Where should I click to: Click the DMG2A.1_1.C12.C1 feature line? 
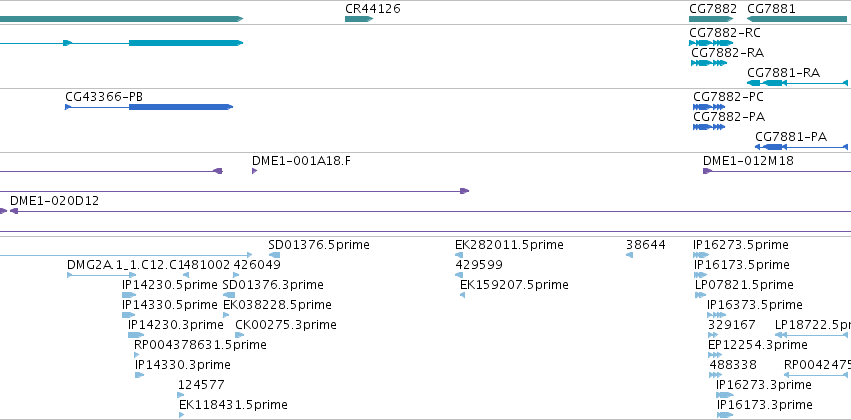click(101, 275)
